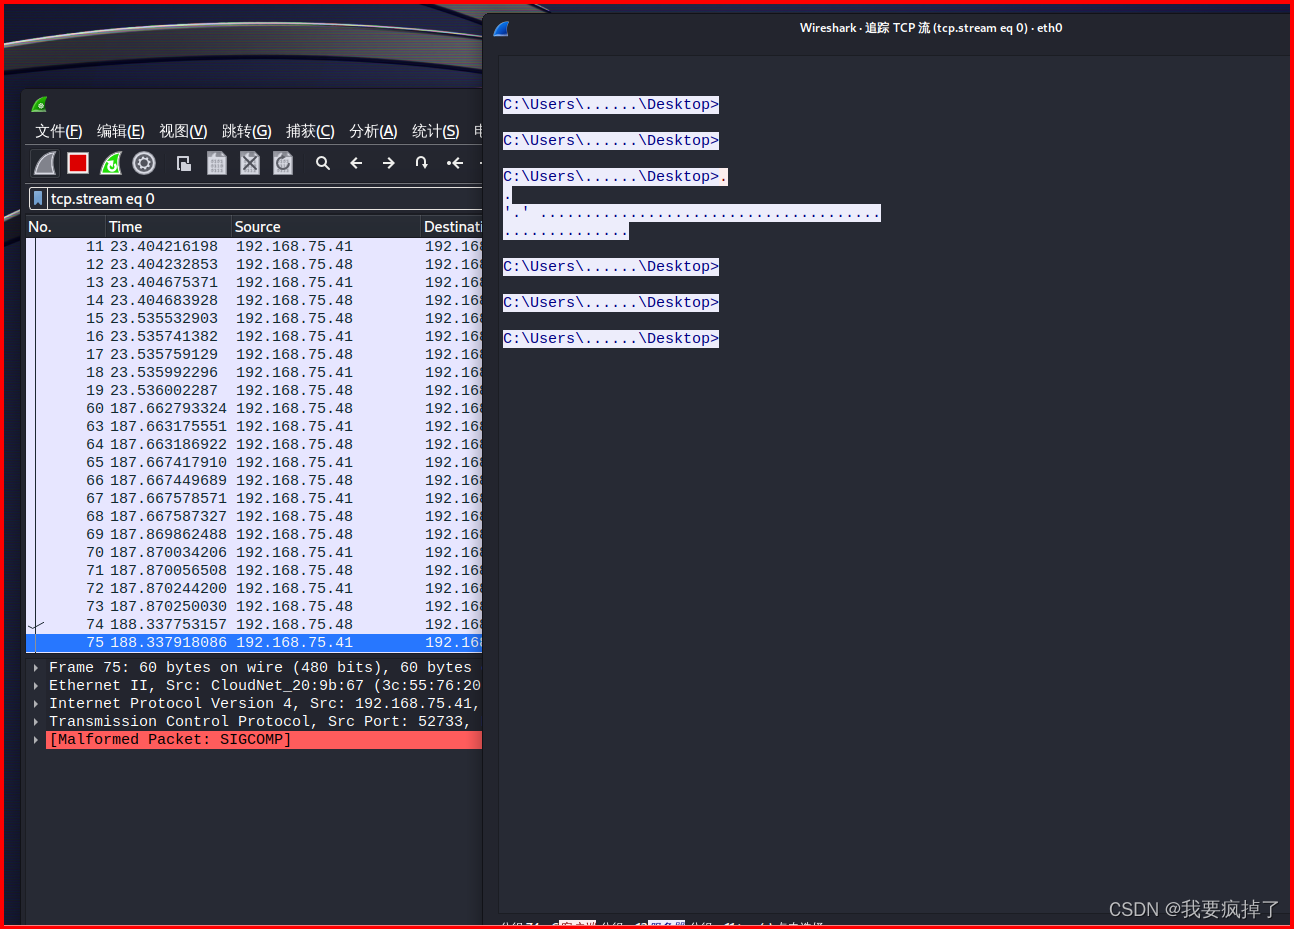Select packet number 63 row
The width and height of the screenshot is (1294, 929).
[254, 426]
